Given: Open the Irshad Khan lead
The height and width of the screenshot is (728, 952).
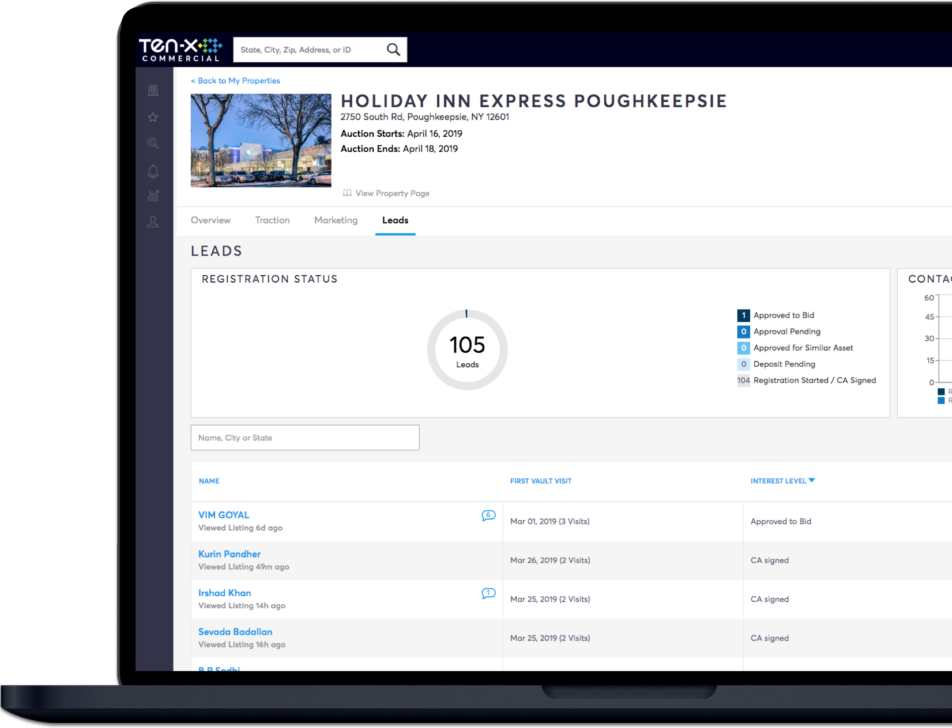Looking at the screenshot, I should coord(225,593).
